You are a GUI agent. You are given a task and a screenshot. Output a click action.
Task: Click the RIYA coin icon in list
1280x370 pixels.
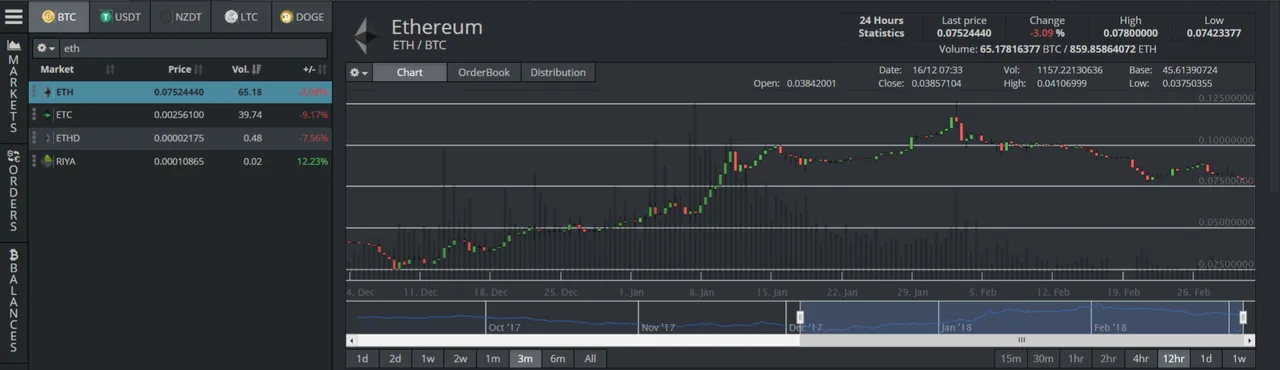coord(47,161)
